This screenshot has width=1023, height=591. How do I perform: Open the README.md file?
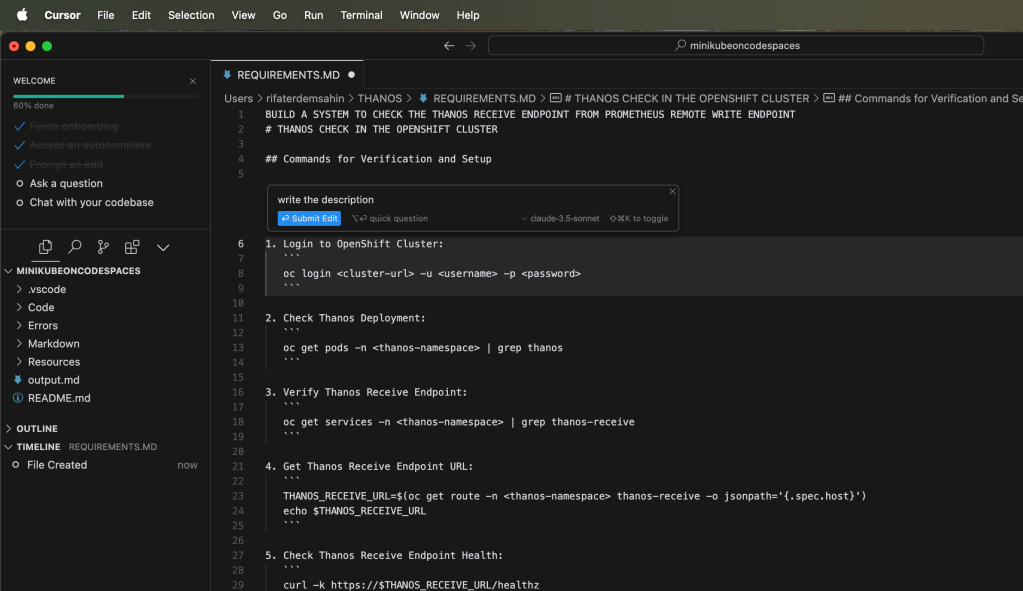pos(59,398)
